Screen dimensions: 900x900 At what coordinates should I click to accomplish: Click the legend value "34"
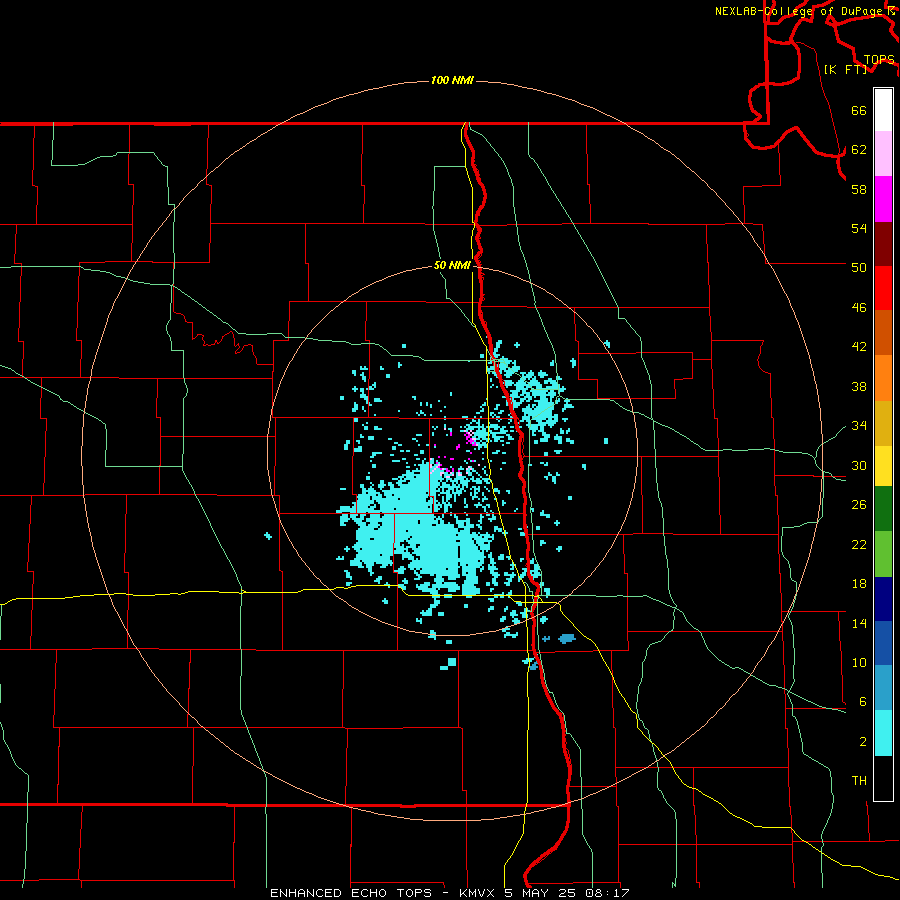[859, 426]
